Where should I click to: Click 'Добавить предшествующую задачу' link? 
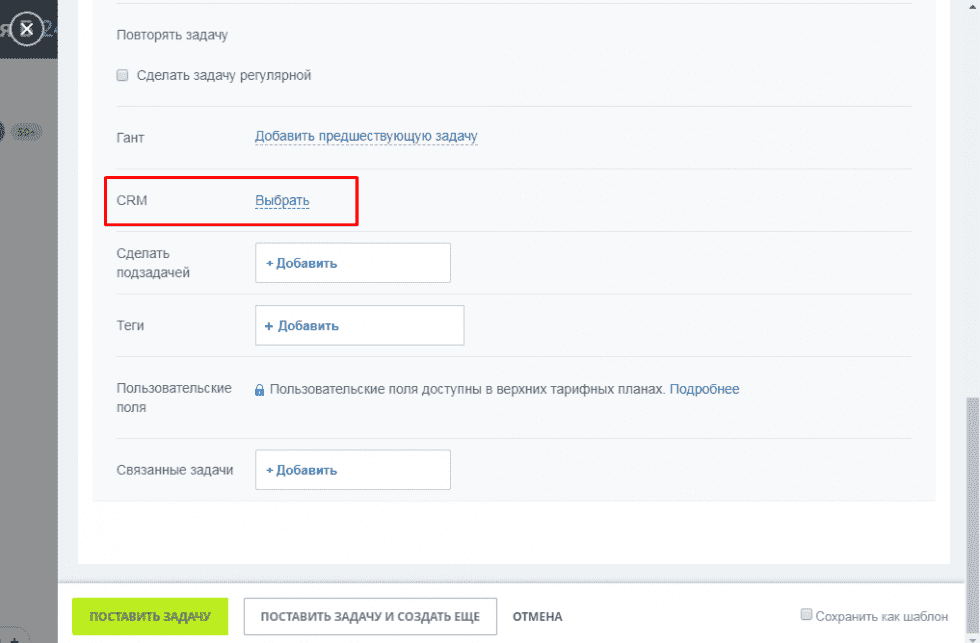point(366,136)
